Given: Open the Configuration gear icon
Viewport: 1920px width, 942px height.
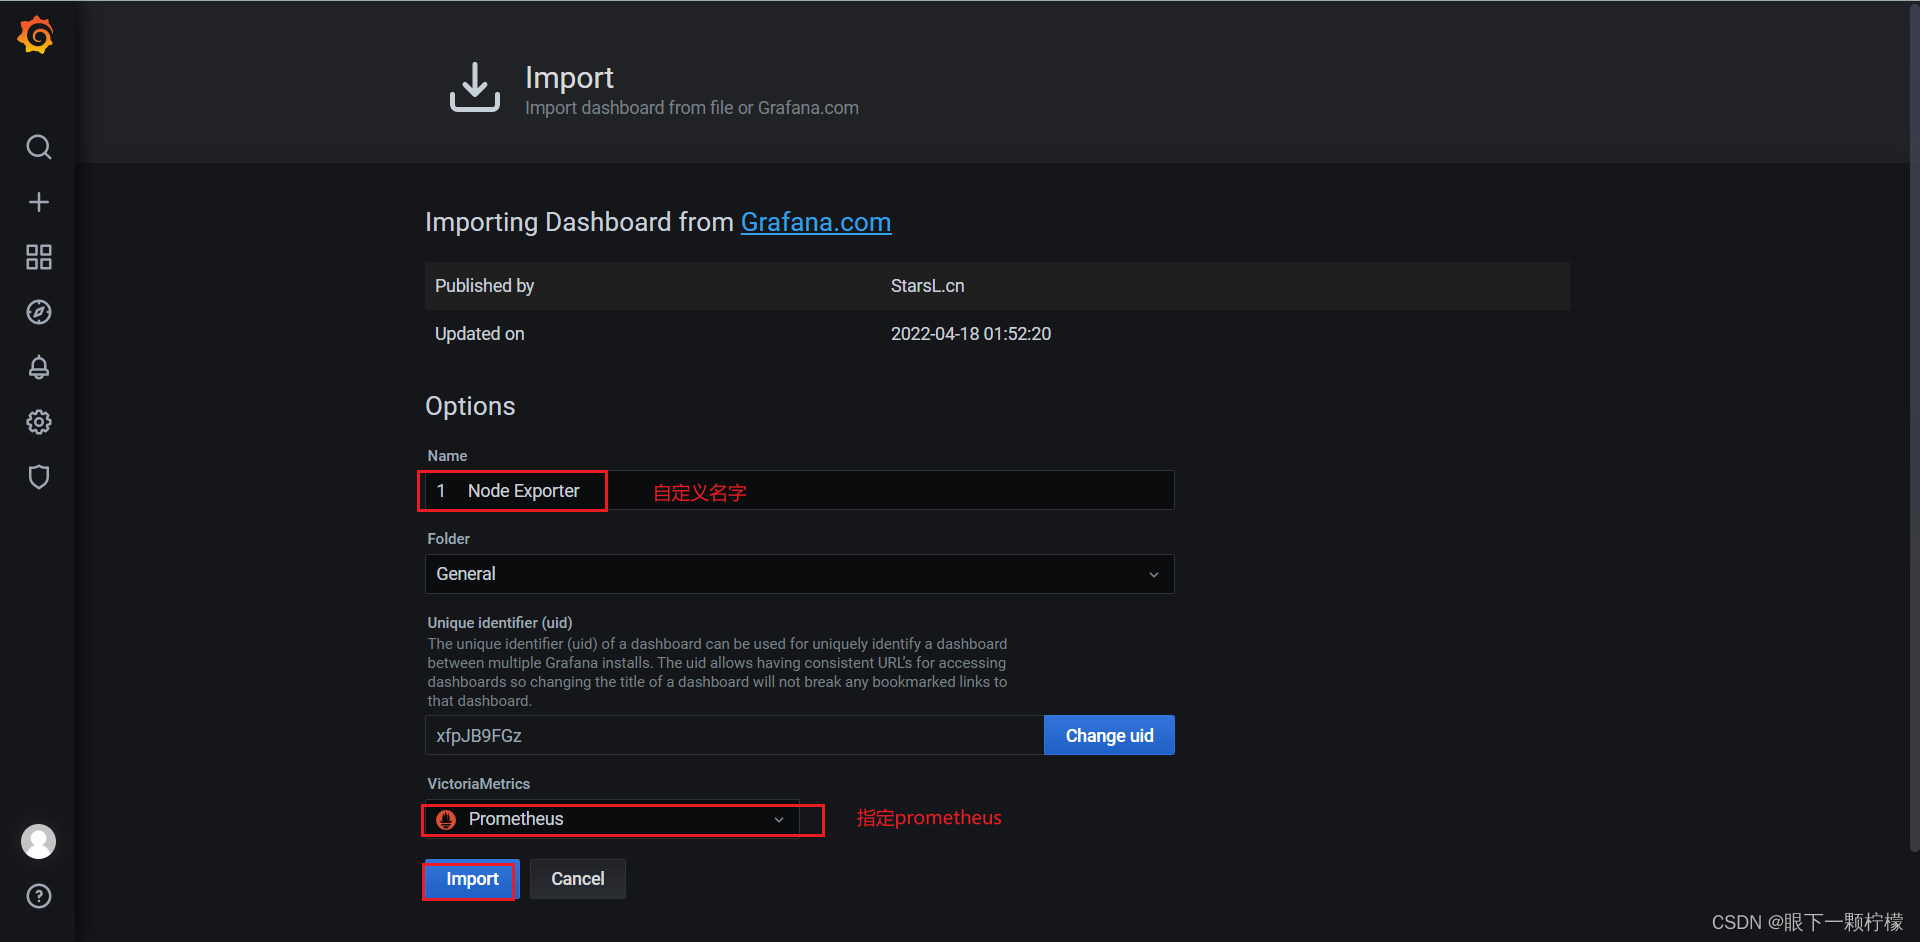Looking at the screenshot, I should pyautogui.click(x=38, y=422).
